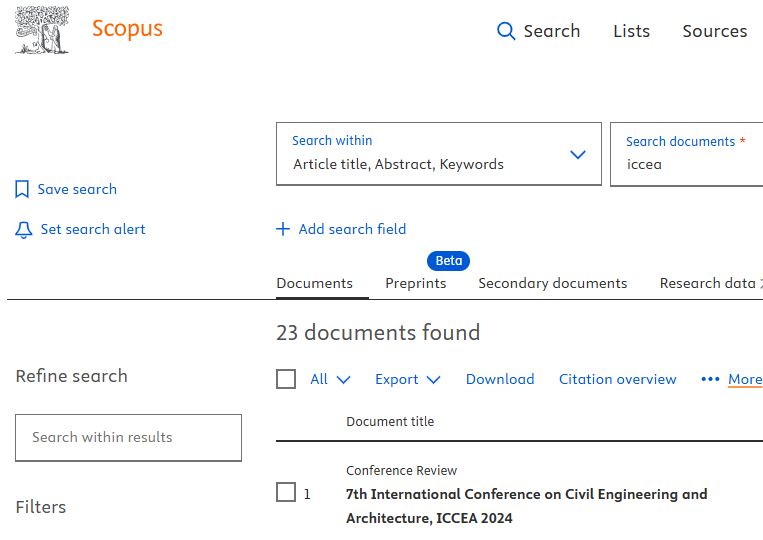Click the 23 documents found text

[x=378, y=333]
